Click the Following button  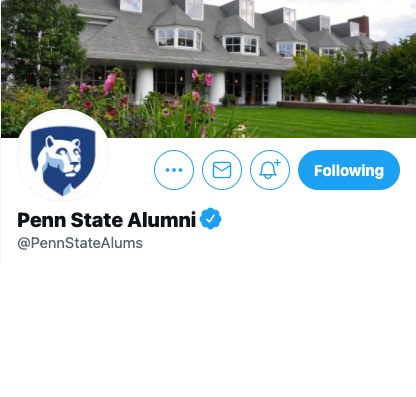[x=349, y=170]
